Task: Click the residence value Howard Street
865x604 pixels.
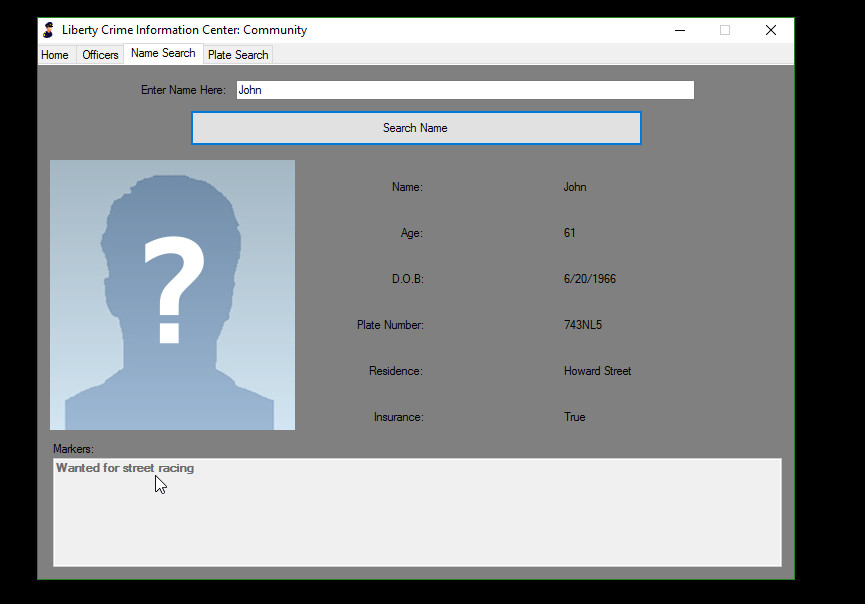Action: 597,371
